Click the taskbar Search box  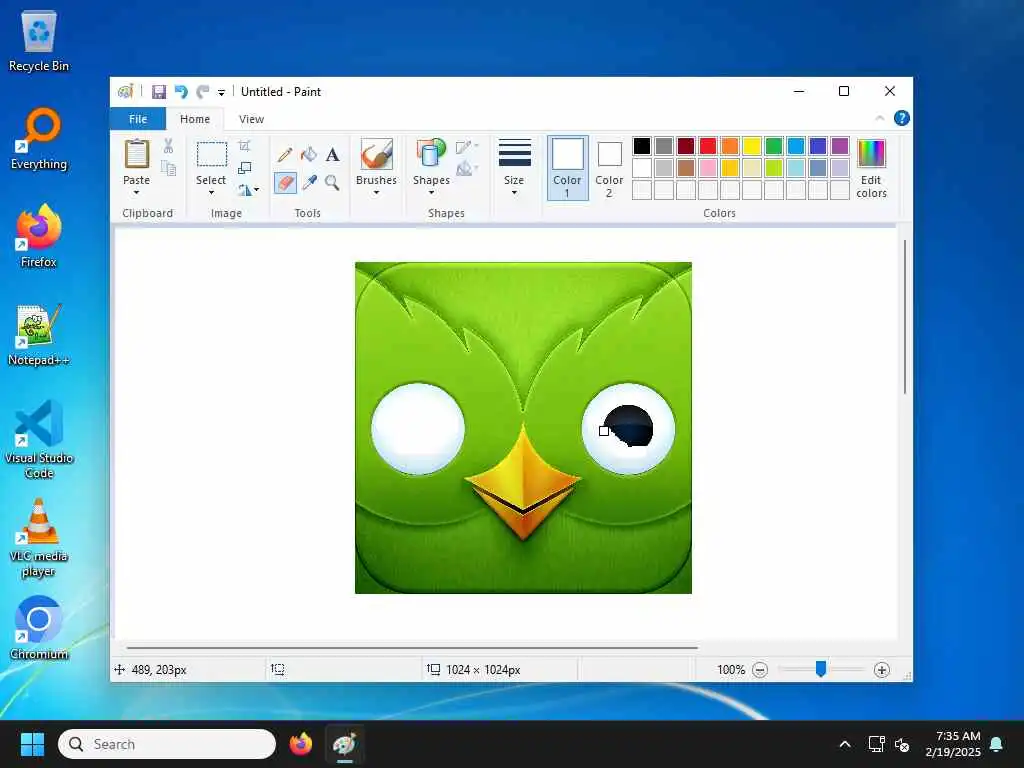pos(167,744)
